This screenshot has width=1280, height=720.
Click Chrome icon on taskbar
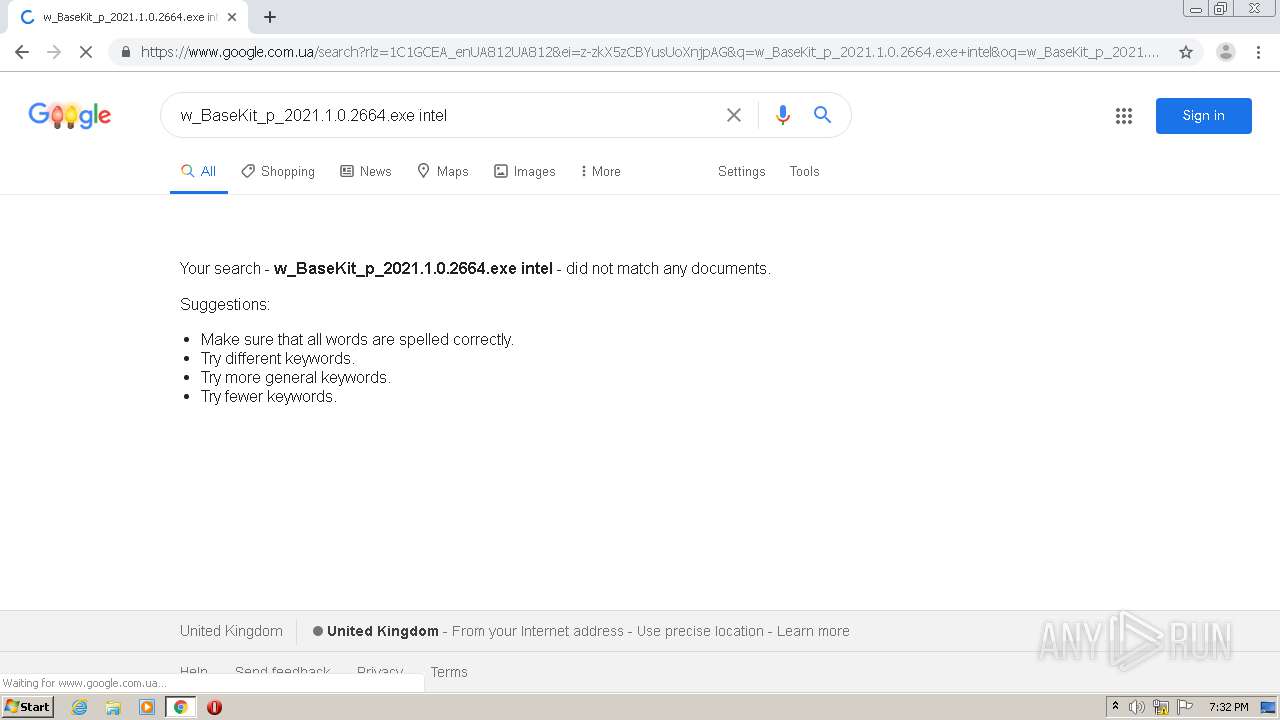(180, 707)
